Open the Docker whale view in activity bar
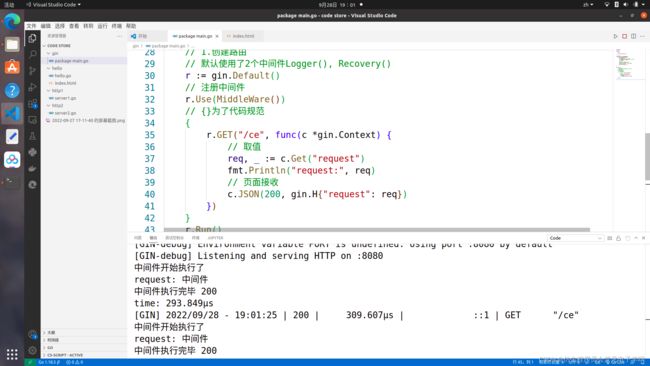 (x=32, y=168)
